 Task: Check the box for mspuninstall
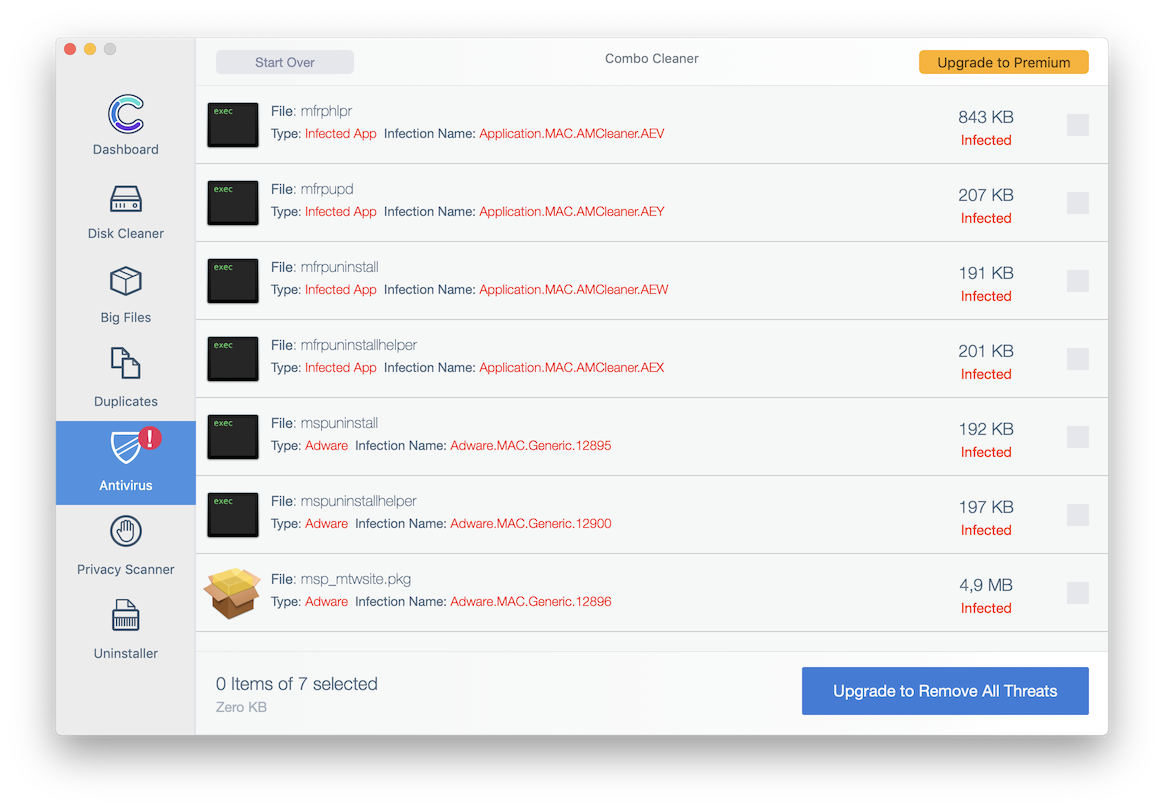click(x=1077, y=437)
